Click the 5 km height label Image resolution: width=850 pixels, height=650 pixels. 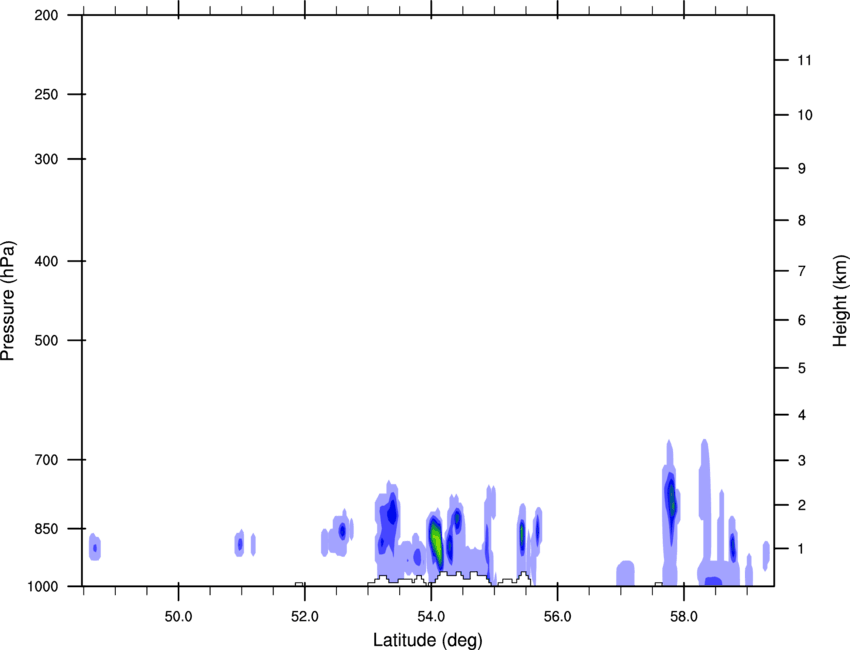802,368
